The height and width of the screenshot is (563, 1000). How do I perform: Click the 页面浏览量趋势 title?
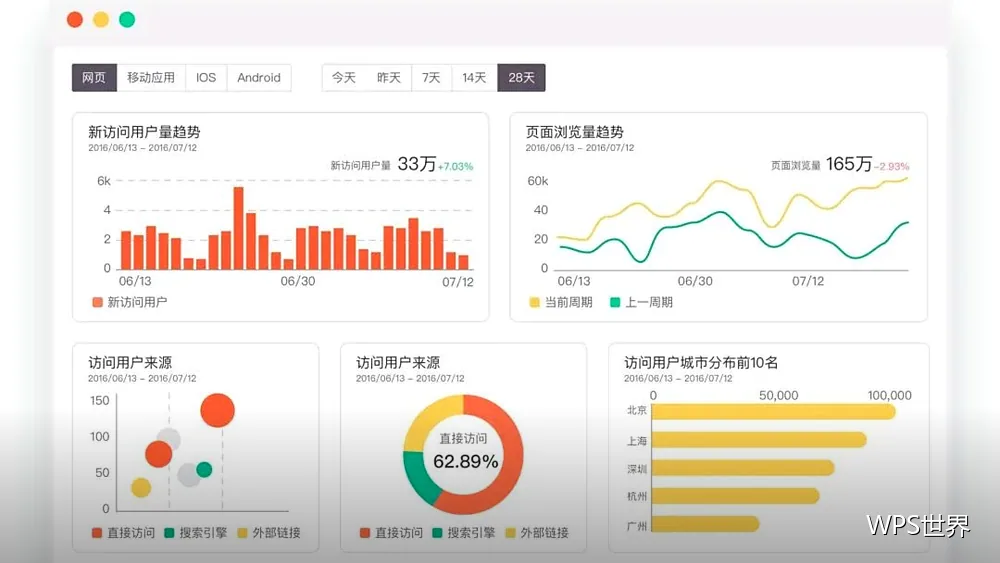coord(575,132)
